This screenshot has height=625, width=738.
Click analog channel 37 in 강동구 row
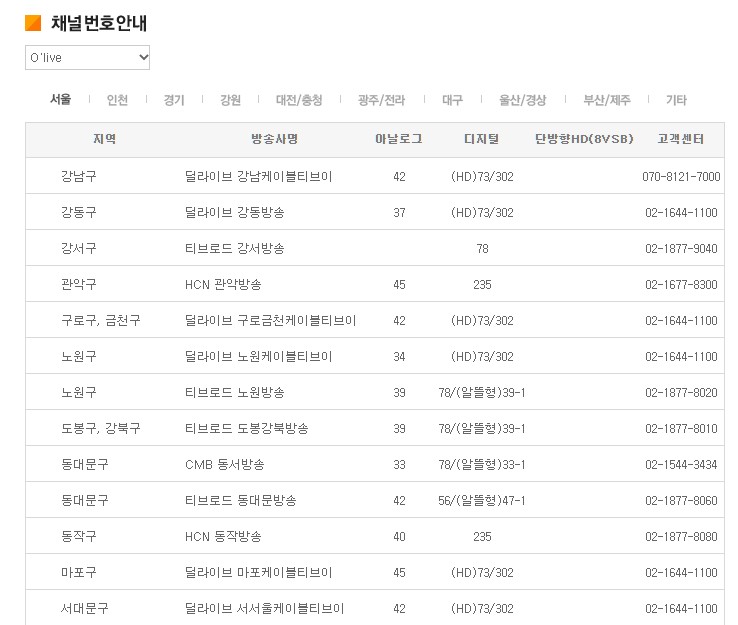(x=399, y=213)
